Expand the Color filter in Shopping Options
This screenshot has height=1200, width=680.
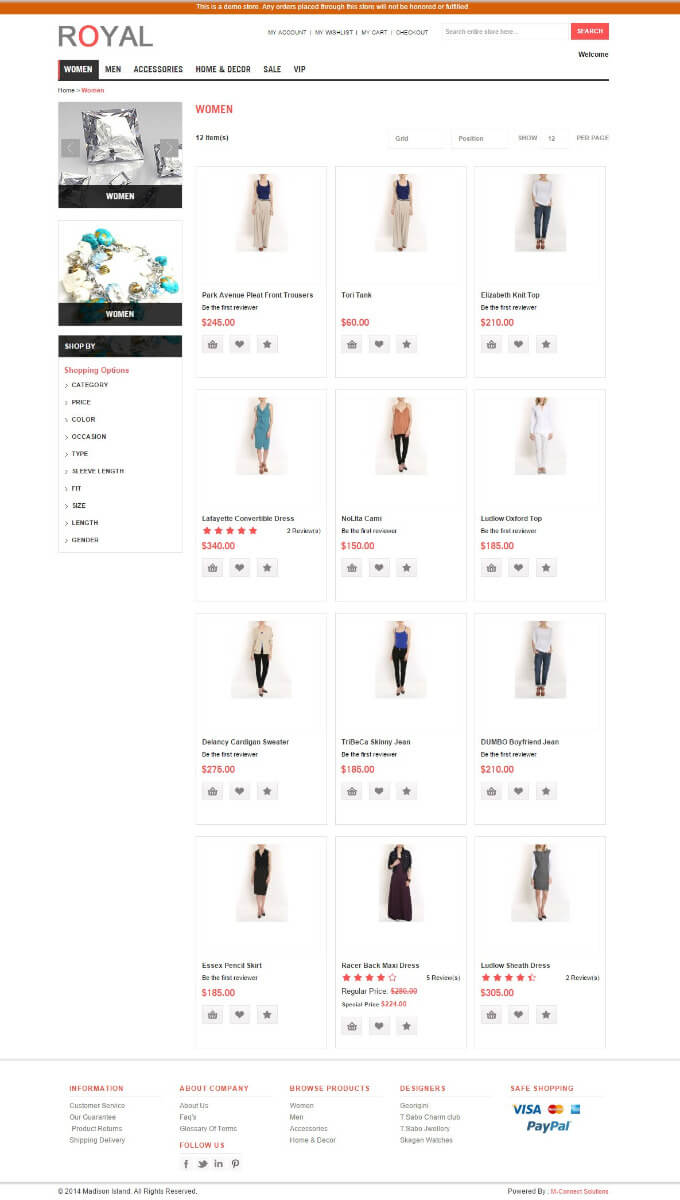(83, 420)
